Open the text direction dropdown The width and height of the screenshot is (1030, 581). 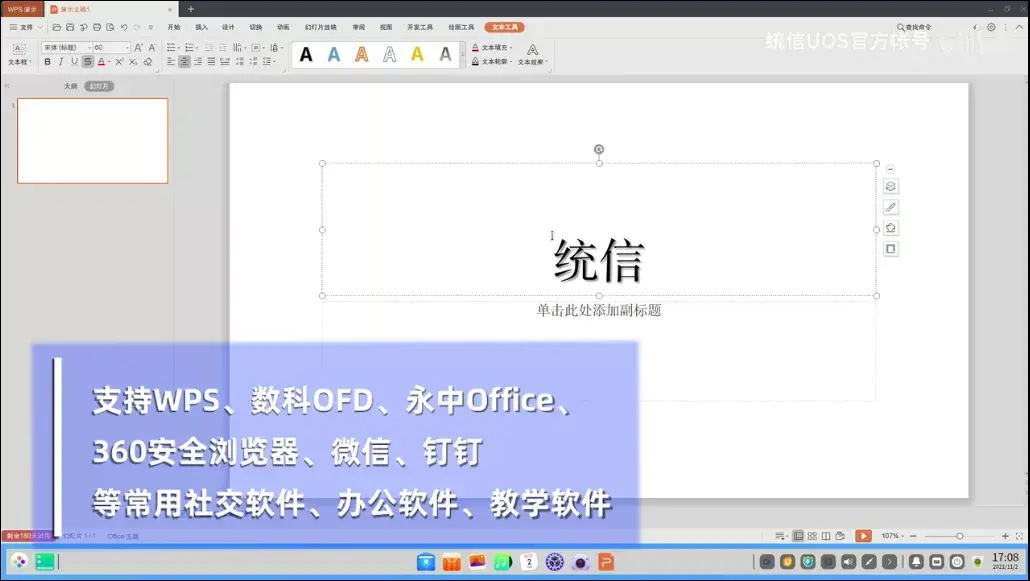click(x=240, y=47)
